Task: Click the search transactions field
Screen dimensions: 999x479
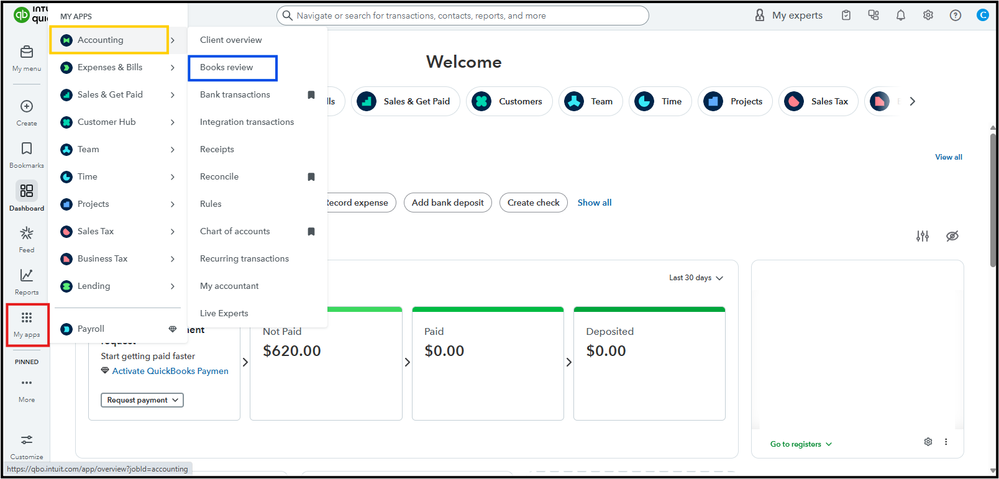Action: pos(463,16)
